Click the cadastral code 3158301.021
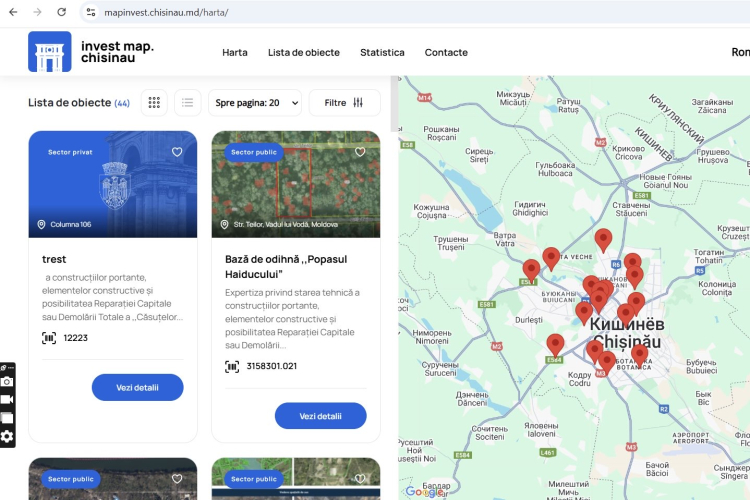The width and height of the screenshot is (750, 500). [x=272, y=366]
